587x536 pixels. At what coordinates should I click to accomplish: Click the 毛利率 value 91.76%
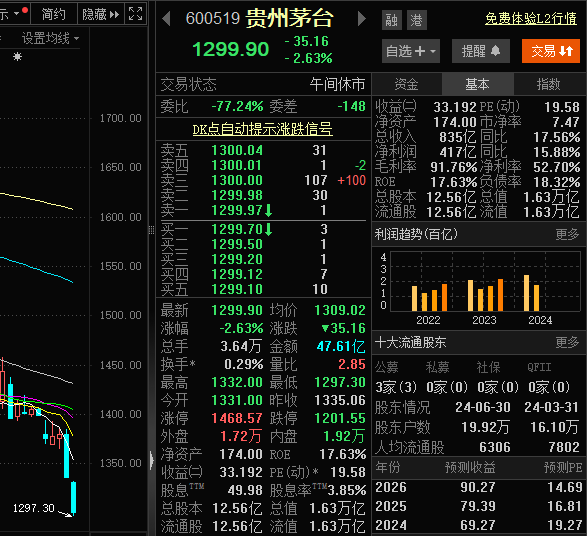[453, 167]
